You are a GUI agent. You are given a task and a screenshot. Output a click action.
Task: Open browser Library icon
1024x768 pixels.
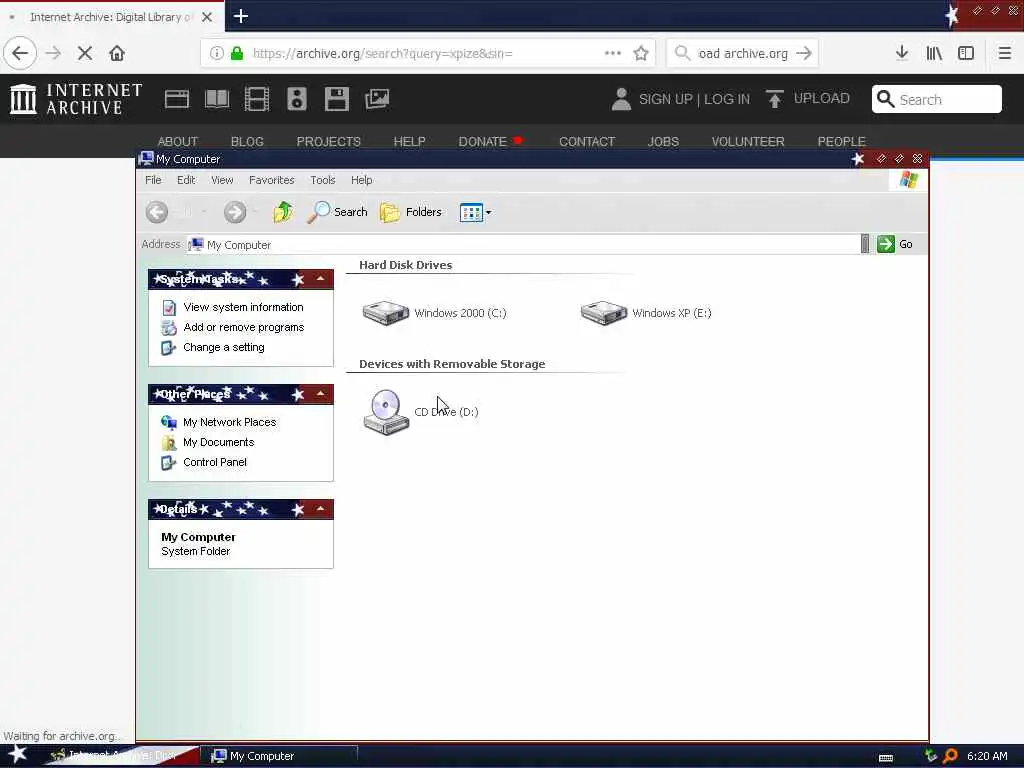tap(934, 54)
